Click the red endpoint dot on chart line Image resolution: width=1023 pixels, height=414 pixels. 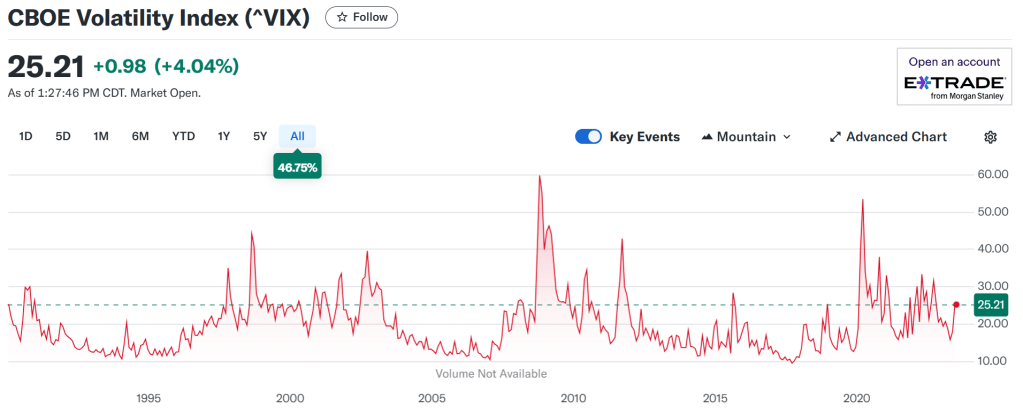[x=957, y=304]
